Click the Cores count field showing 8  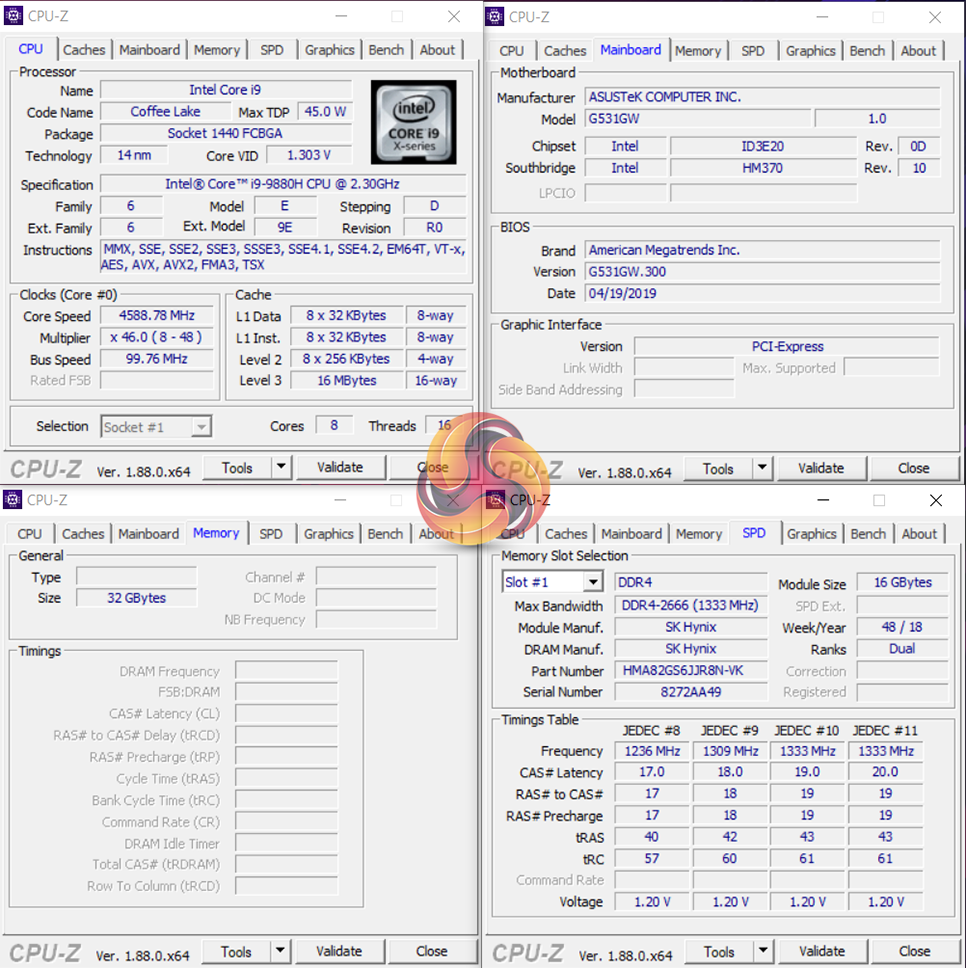(334, 425)
